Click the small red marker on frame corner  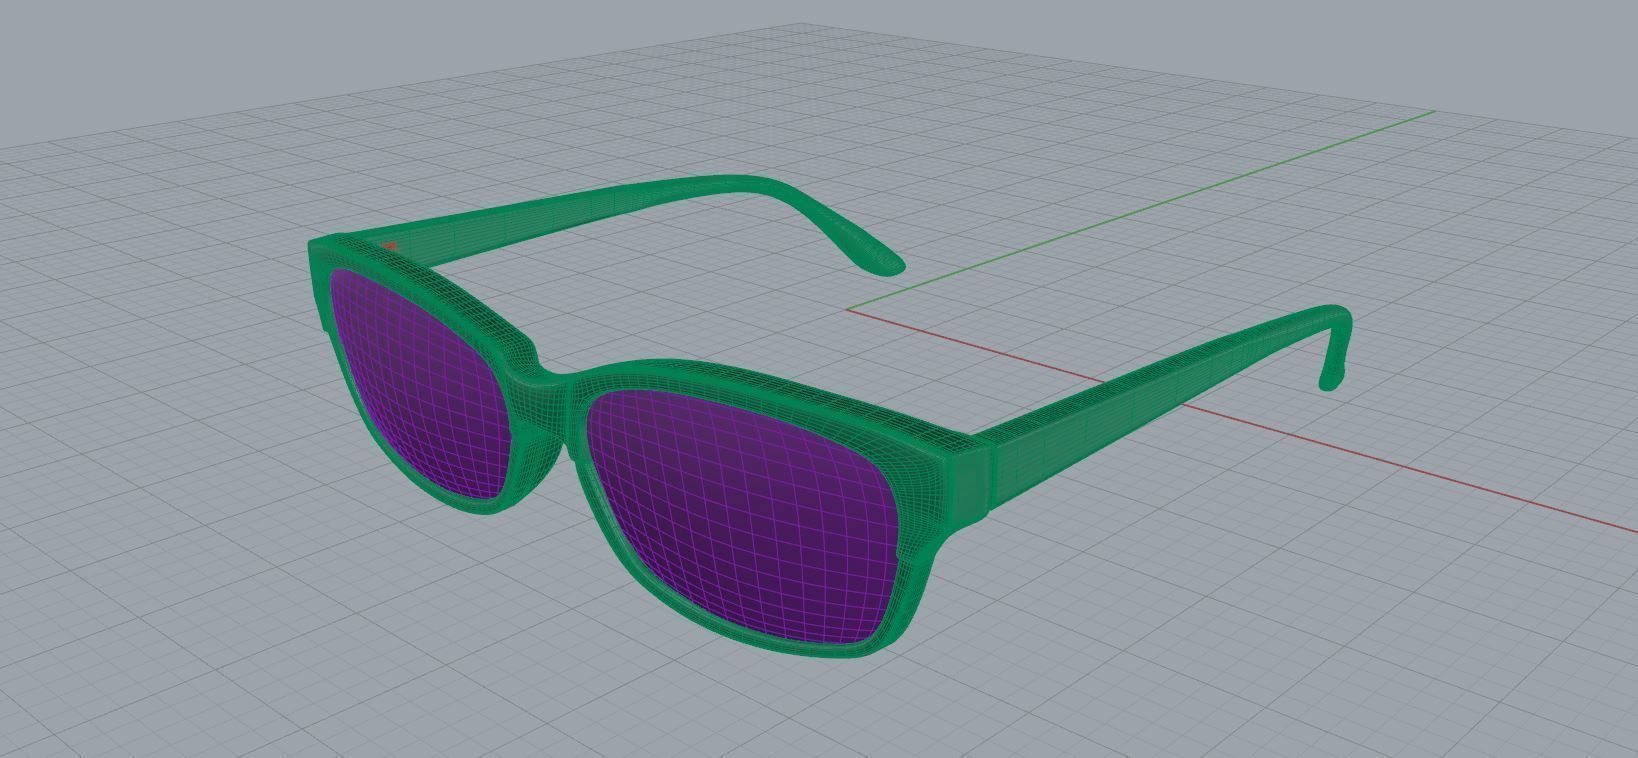tap(389, 245)
